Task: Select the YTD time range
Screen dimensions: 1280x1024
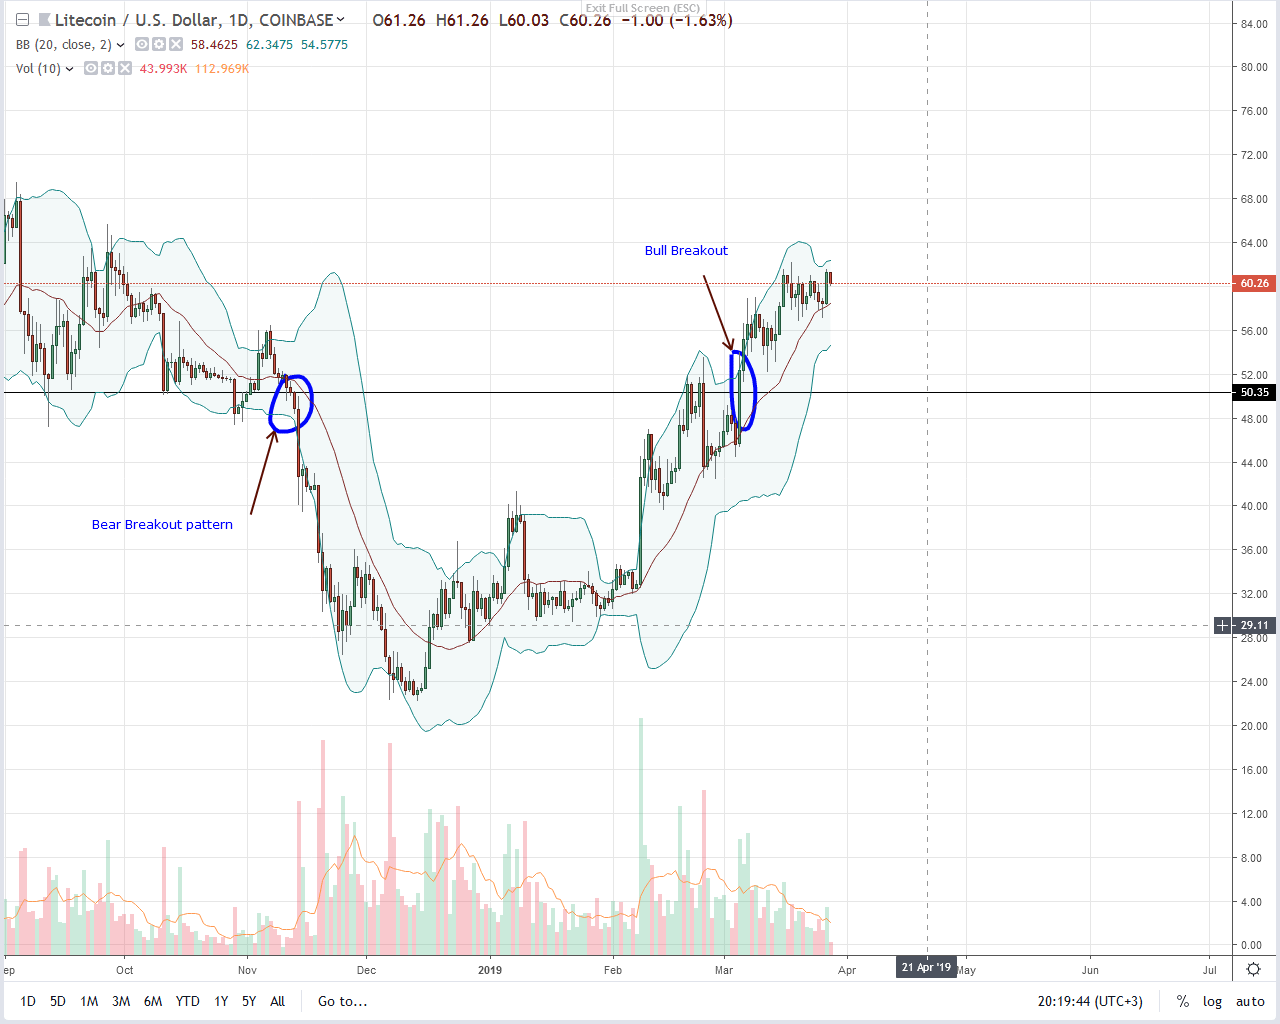Action: point(187,1001)
